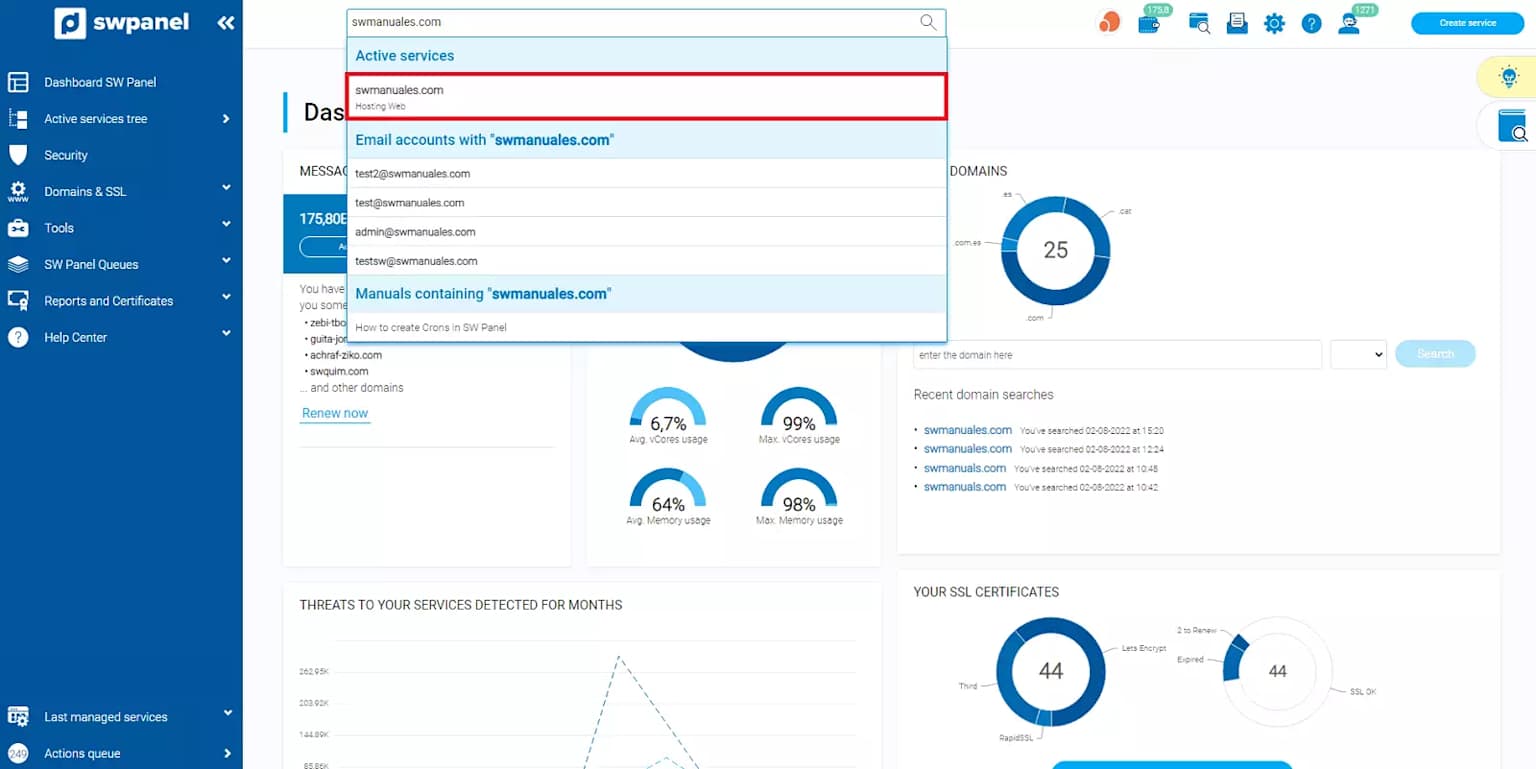Select admin@swmanuales.com email result
This screenshot has width=1536, height=769.
(x=646, y=232)
